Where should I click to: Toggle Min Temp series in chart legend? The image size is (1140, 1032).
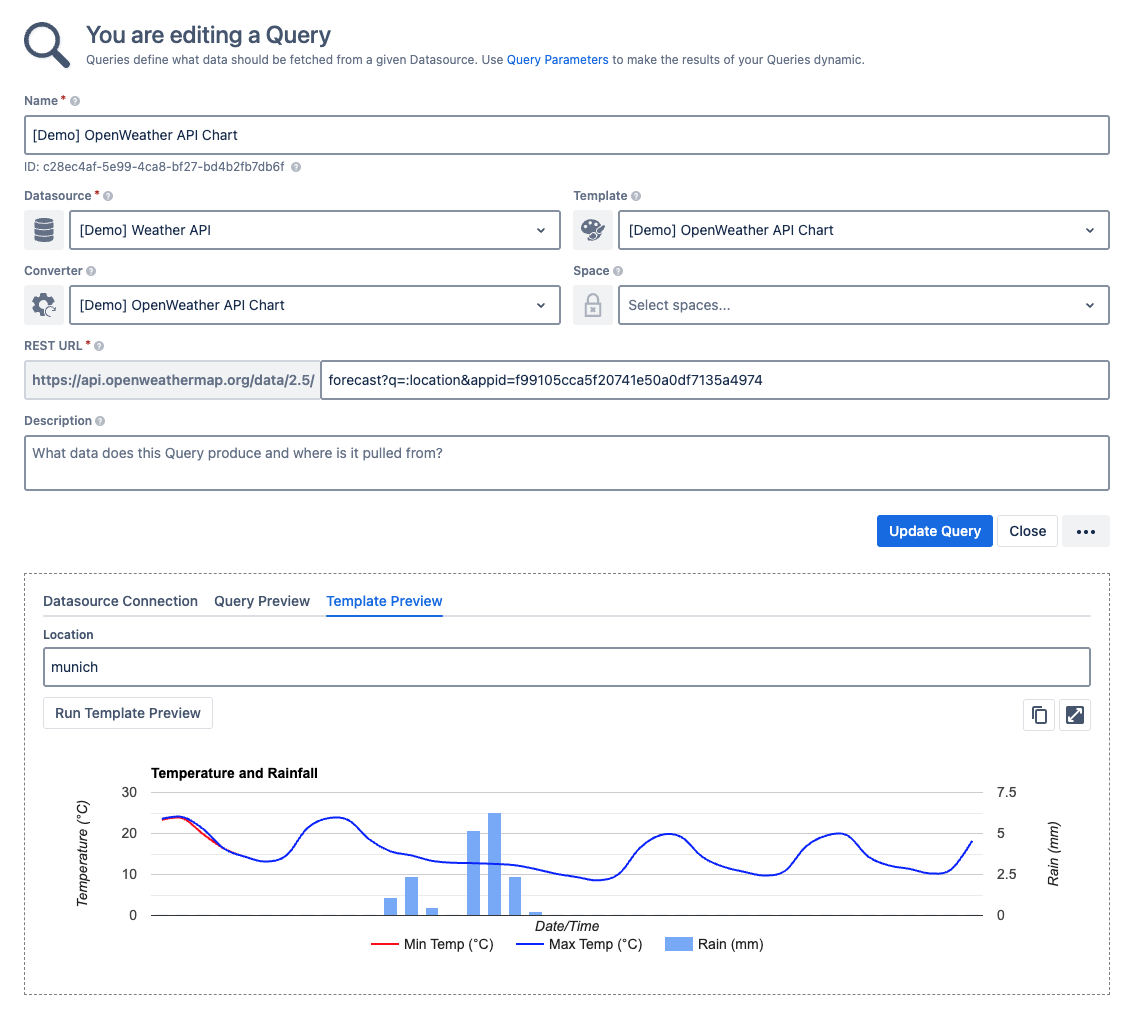pos(433,944)
